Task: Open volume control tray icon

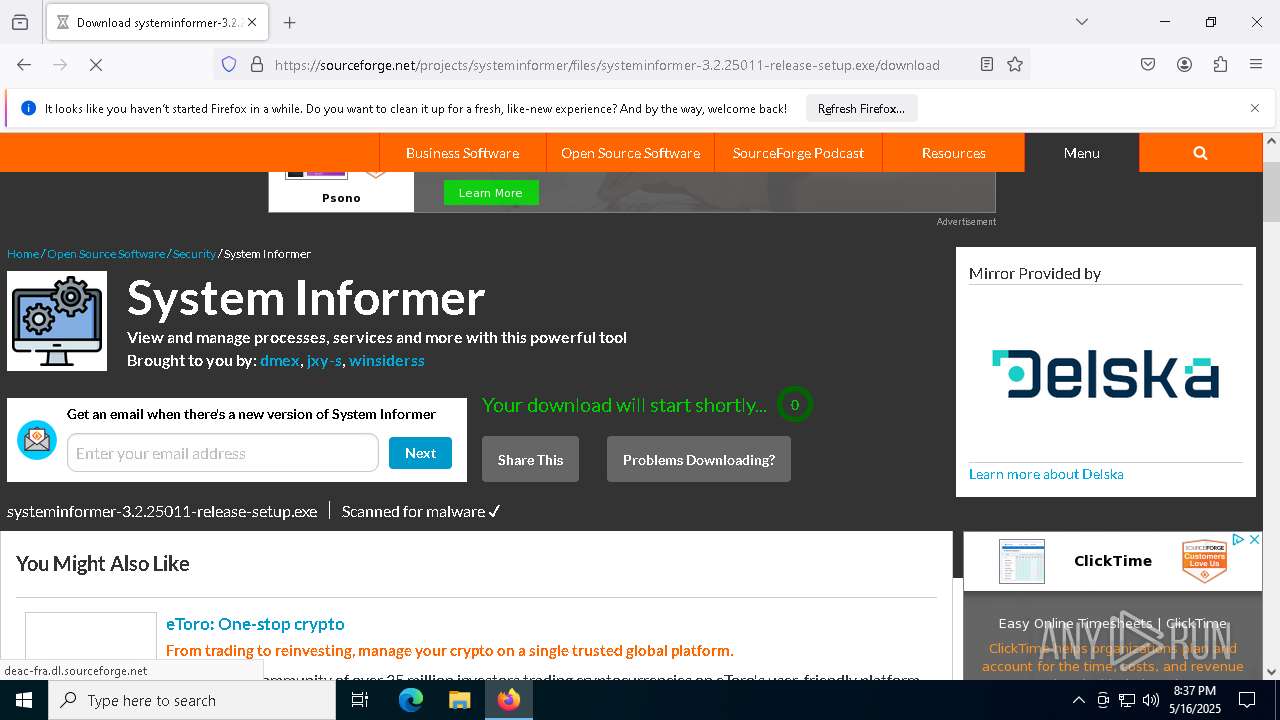Action: click(x=1151, y=700)
